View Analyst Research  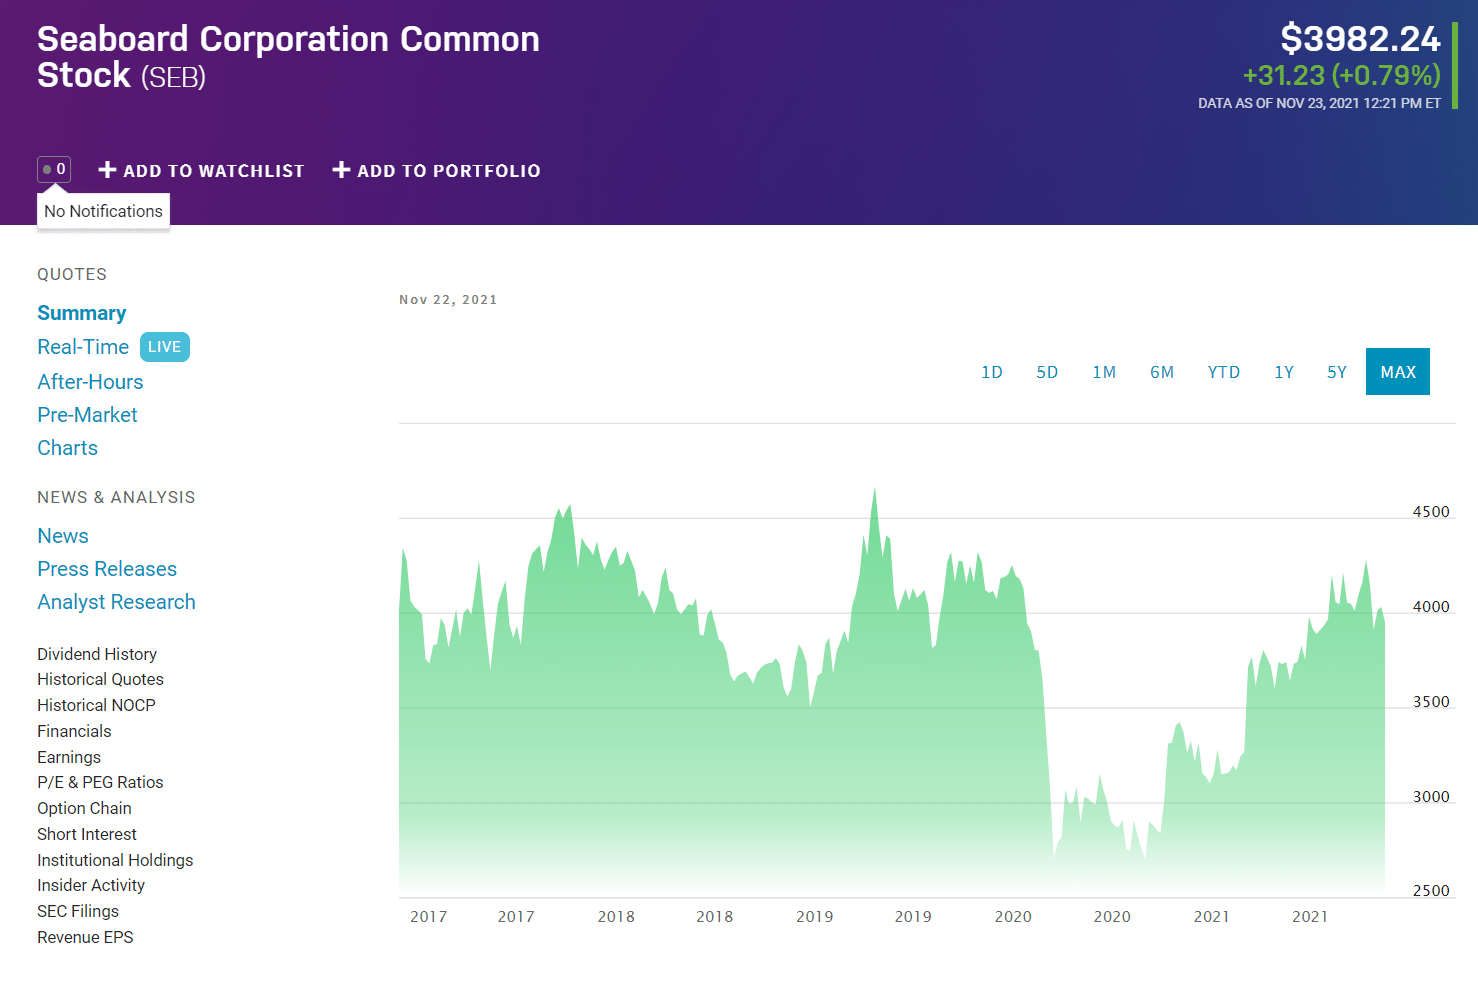(116, 602)
